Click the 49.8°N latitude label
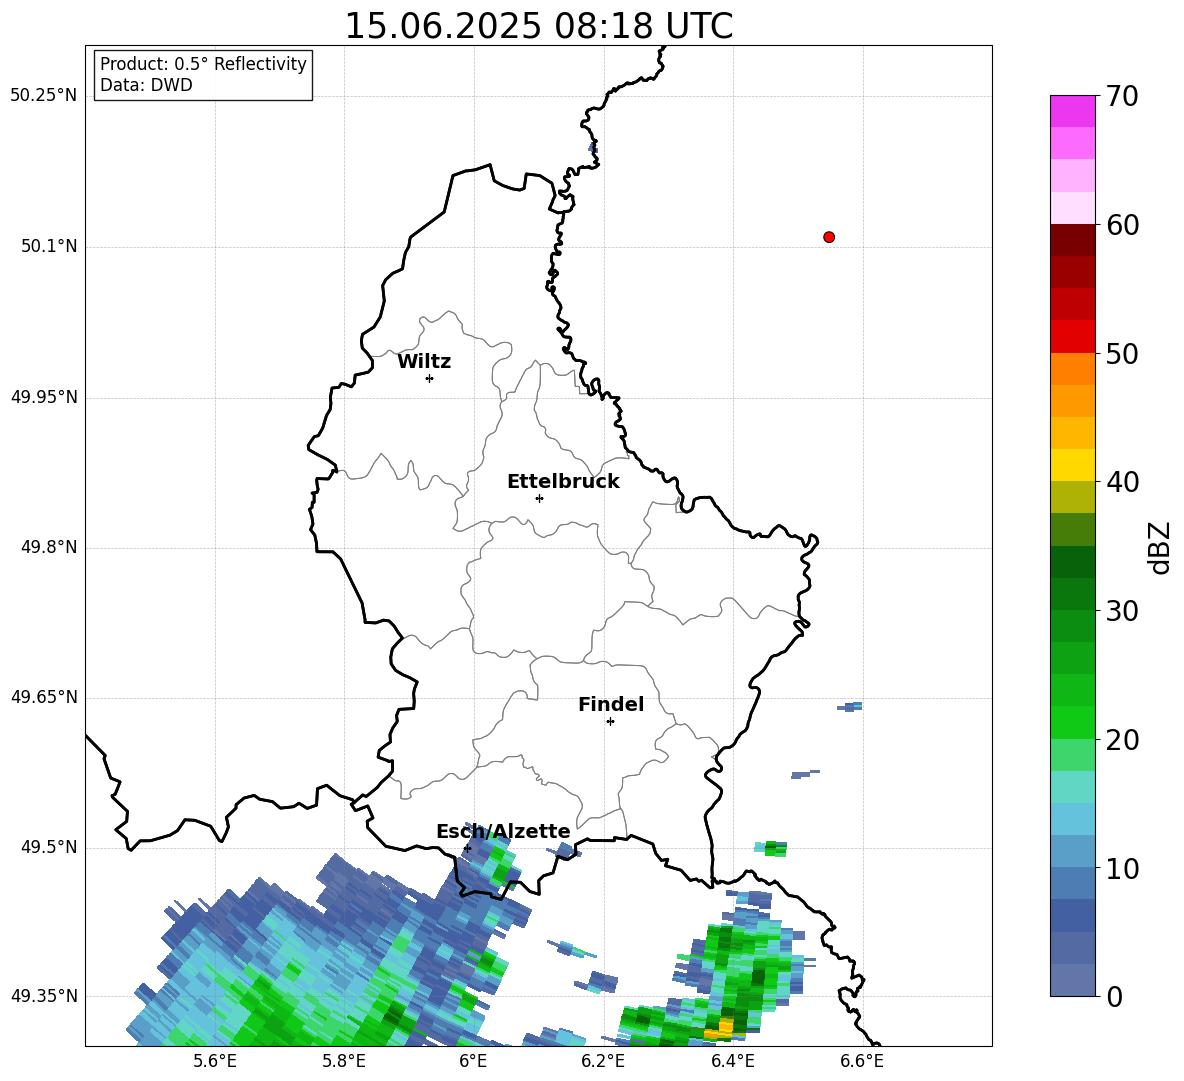1184x1081 pixels. (49, 547)
